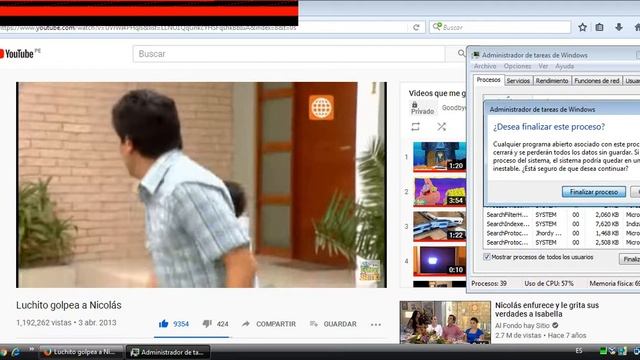640x360 pixels.
Task: Click Finalizar proceso button in the dialog
Action: 594,192
